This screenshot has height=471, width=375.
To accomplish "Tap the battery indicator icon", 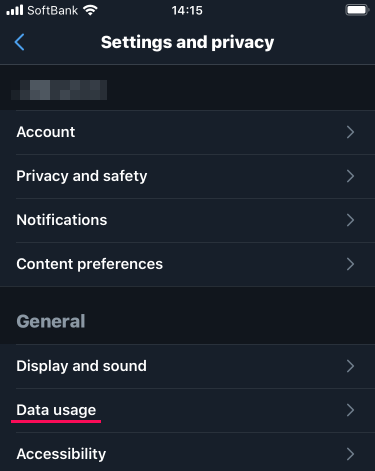I will point(357,10).
